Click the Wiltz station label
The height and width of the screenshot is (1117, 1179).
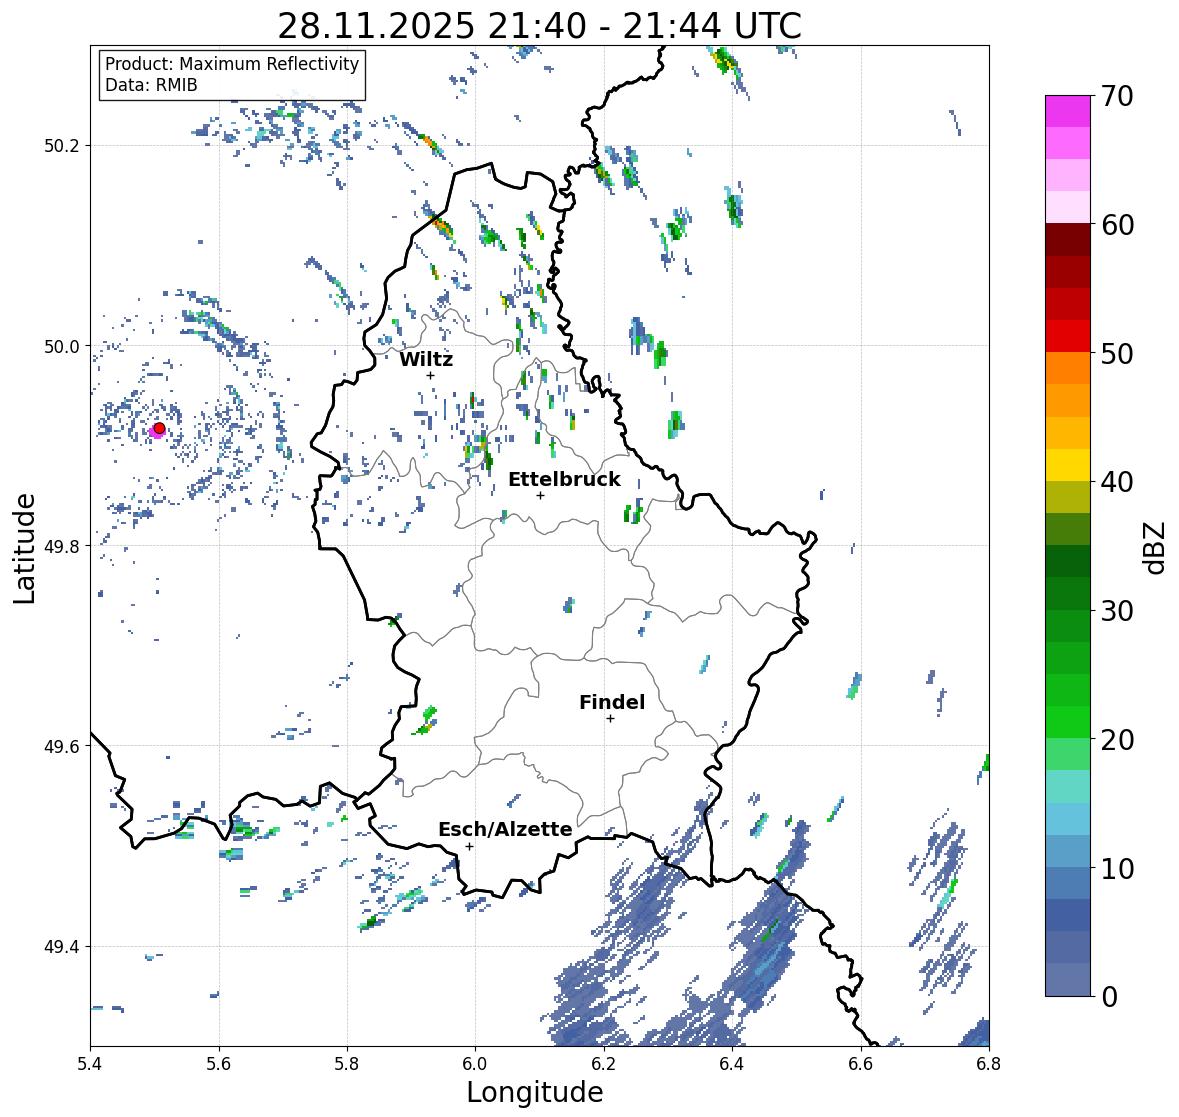[426, 359]
